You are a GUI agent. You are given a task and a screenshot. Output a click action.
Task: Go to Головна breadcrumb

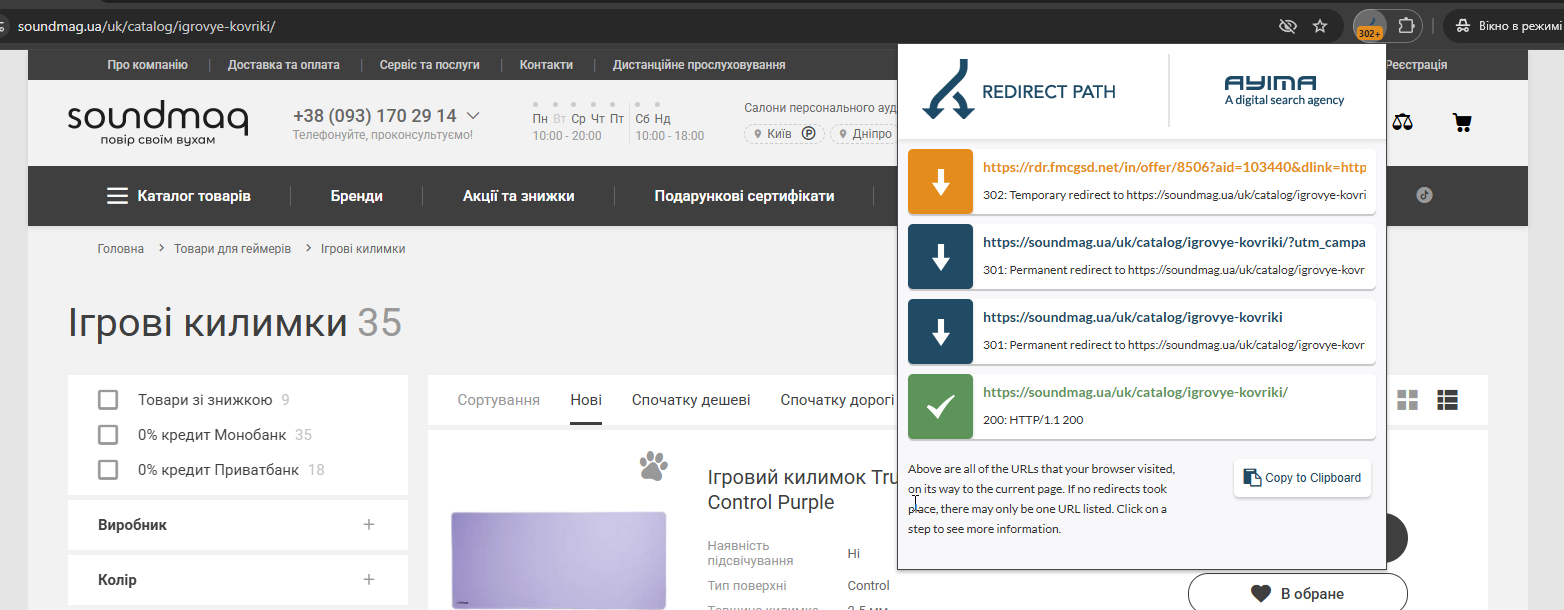point(121,248)
